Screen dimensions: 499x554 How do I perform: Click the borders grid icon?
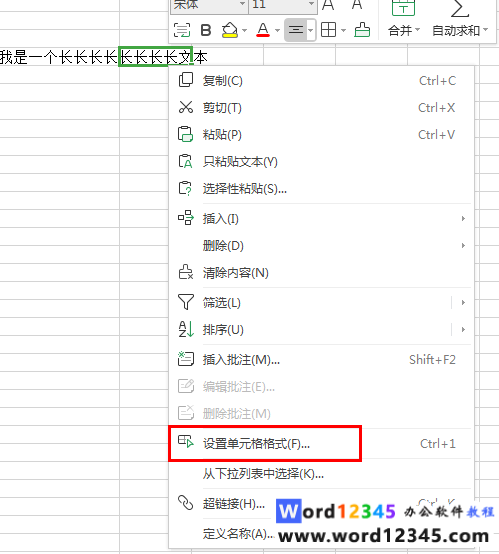tap(328, 30)
